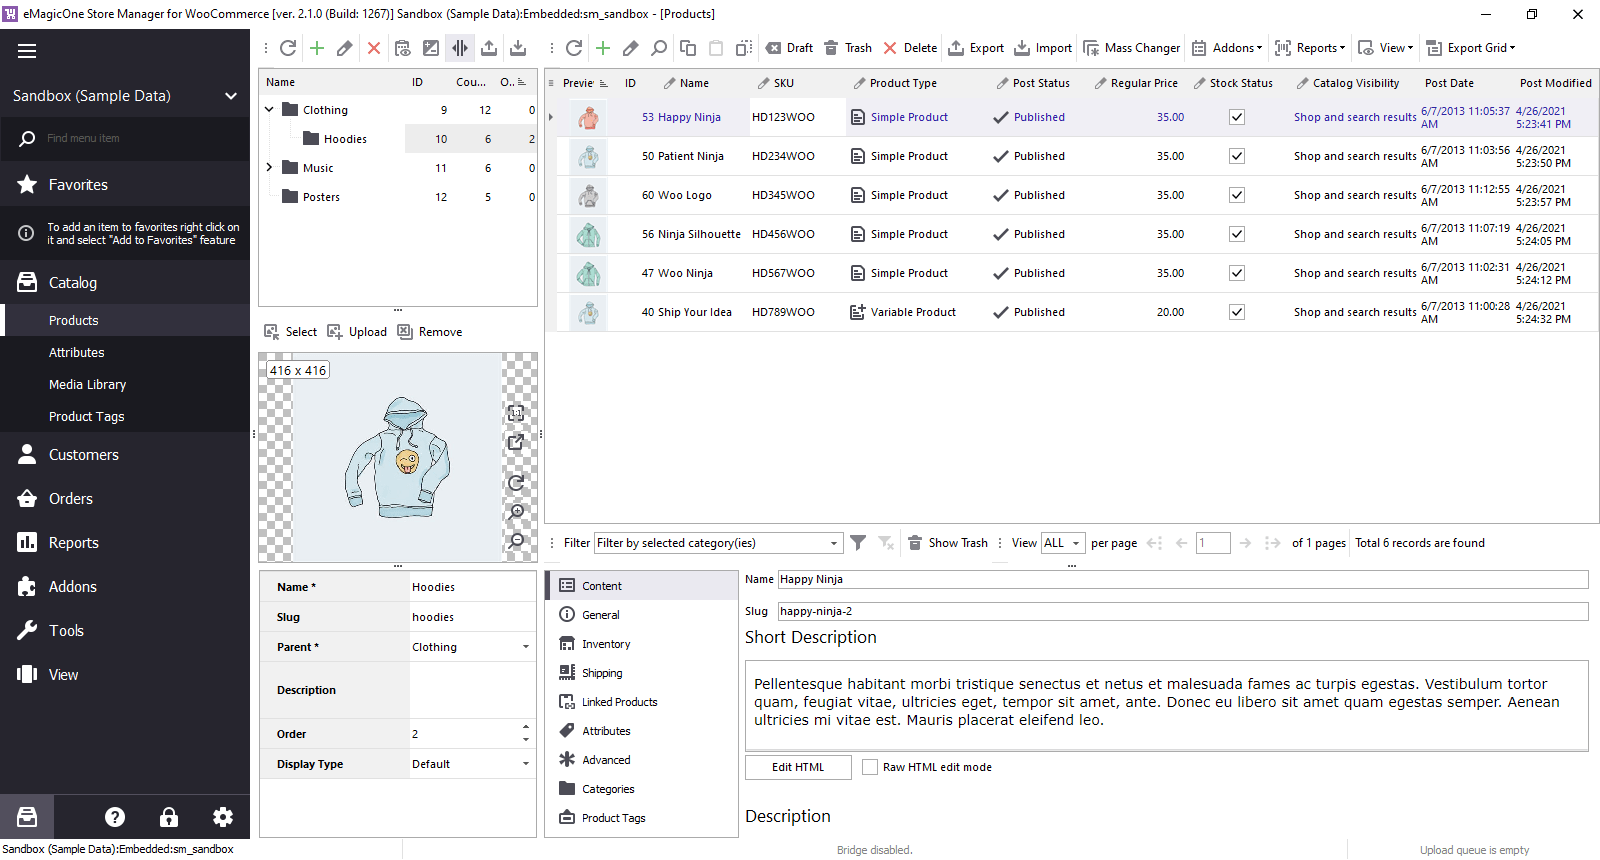Click the Edit HTML button
Viewport: 1600px width, 860px height.
click(x=798, y=767)
